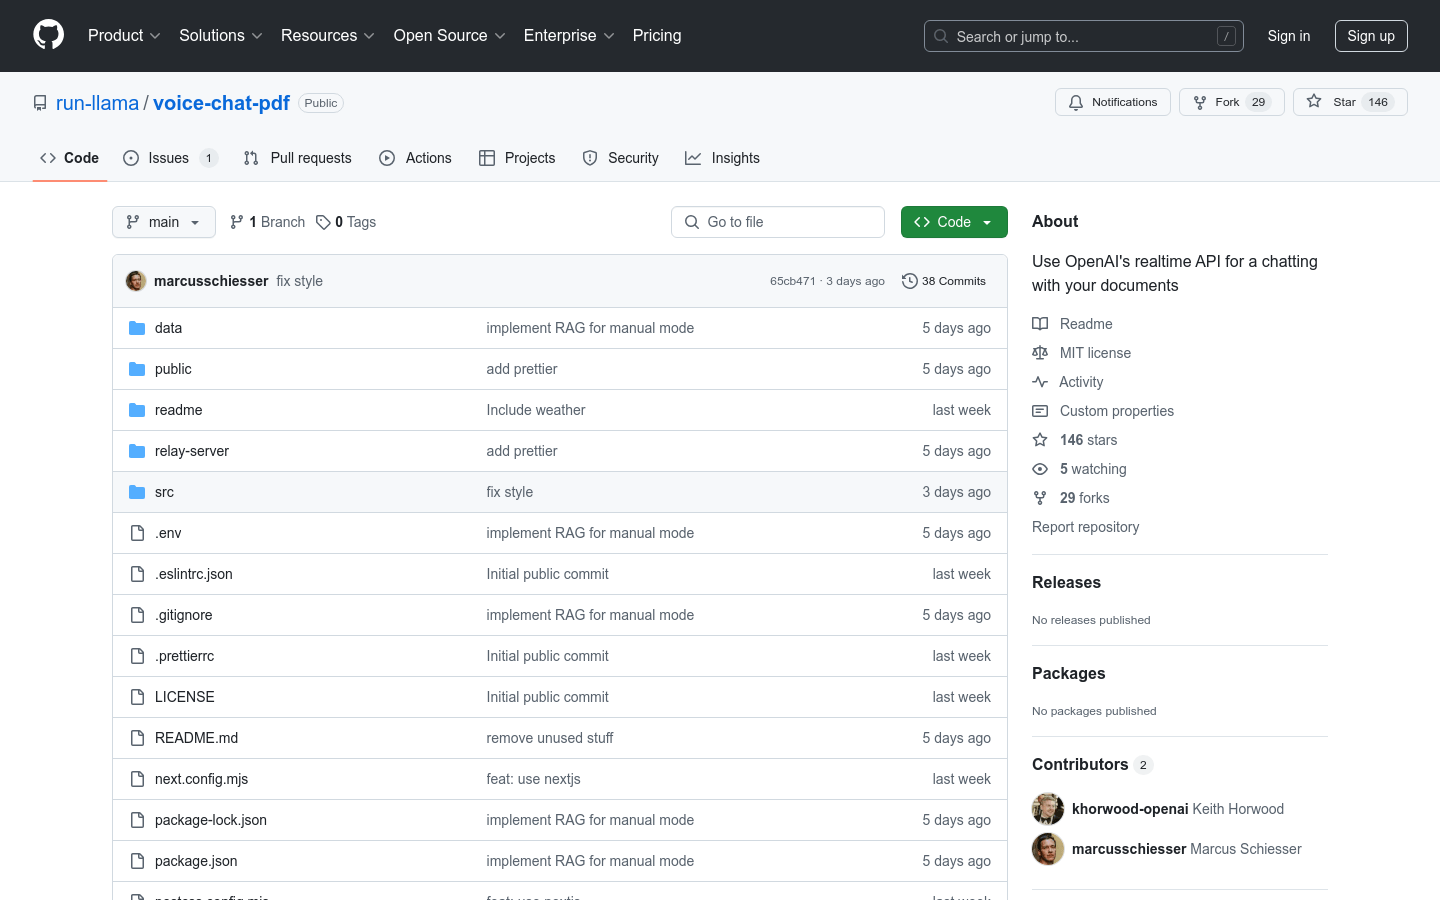Viewport: 1440px width, 900px height.
Task: Open the README.md file
Action: tap(197, 738)
